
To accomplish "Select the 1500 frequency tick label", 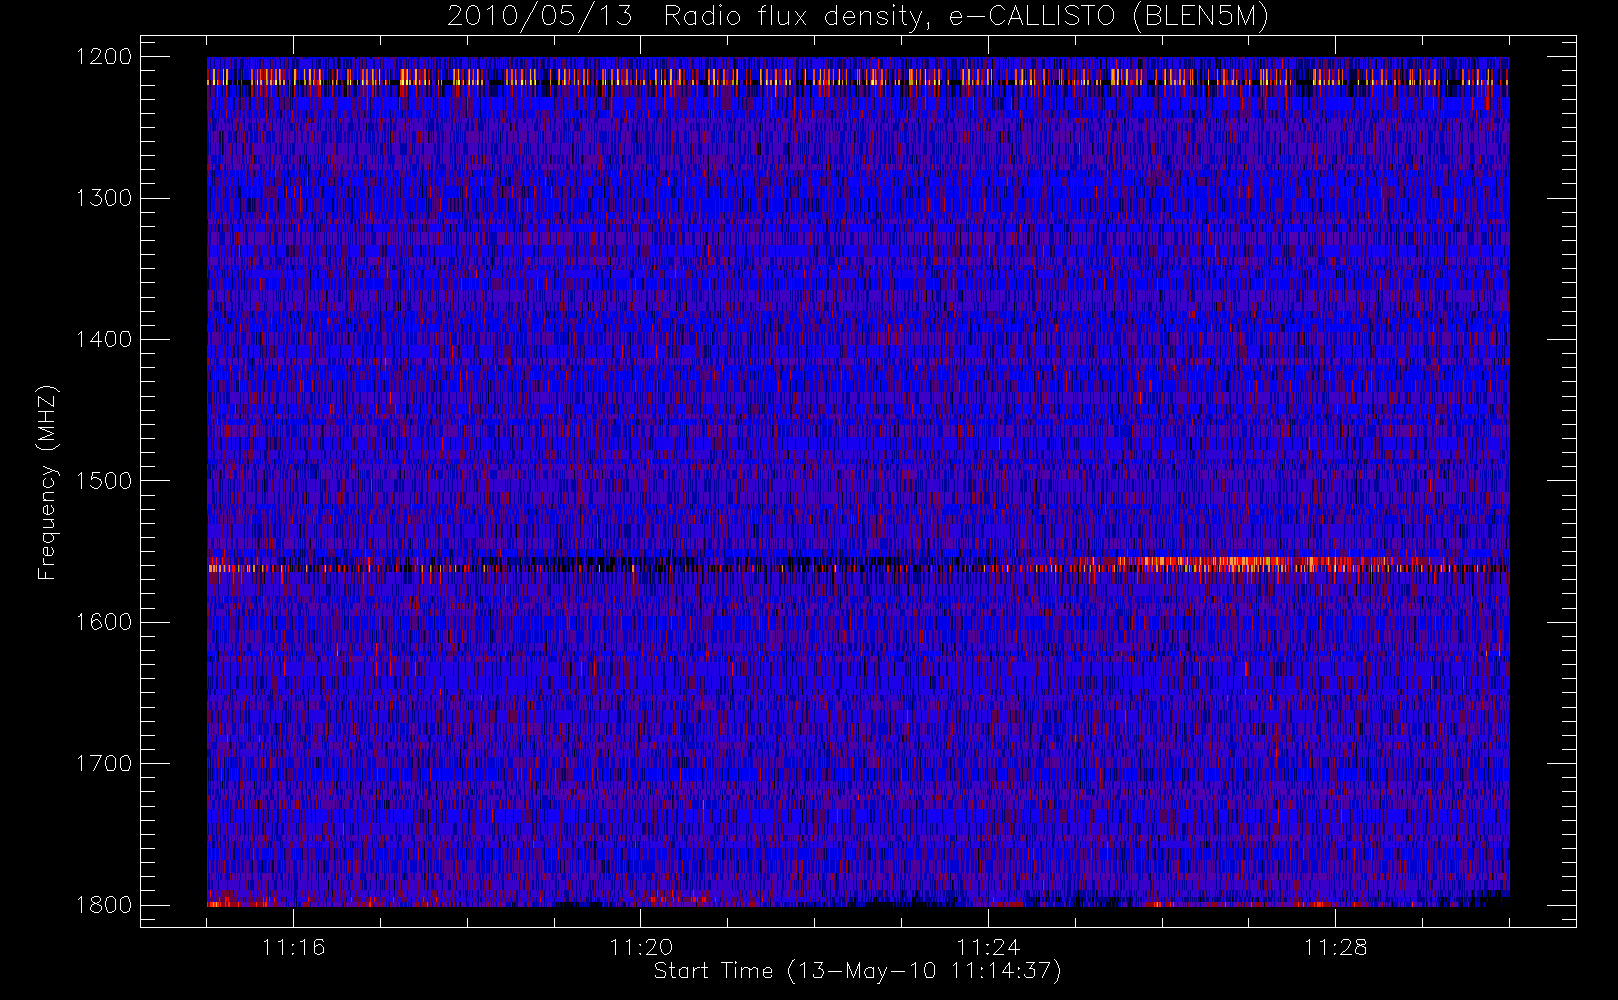I will pyautogui.click(x=104, y=481).
